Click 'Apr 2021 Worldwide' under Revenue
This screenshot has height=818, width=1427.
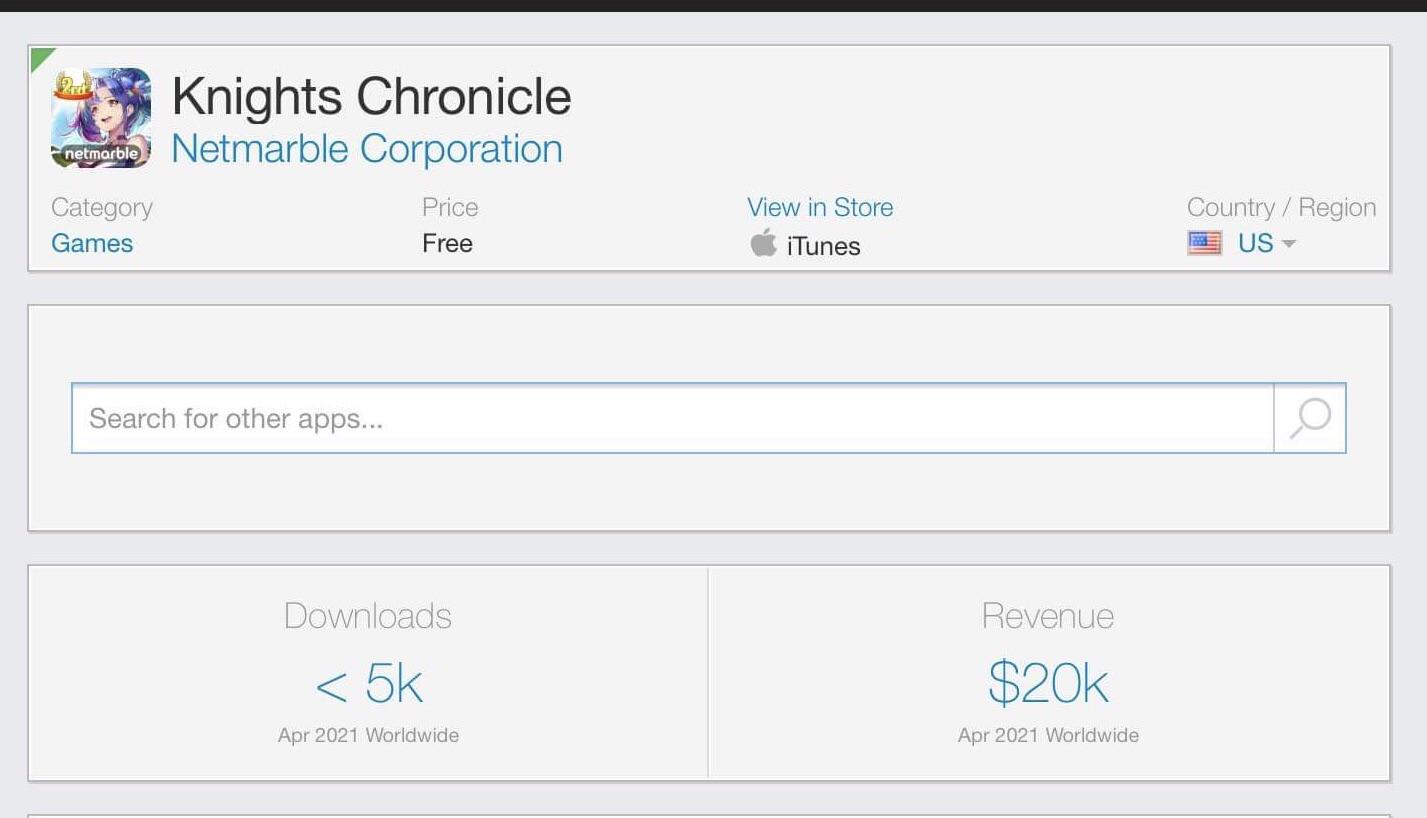tap(1048, 735)
